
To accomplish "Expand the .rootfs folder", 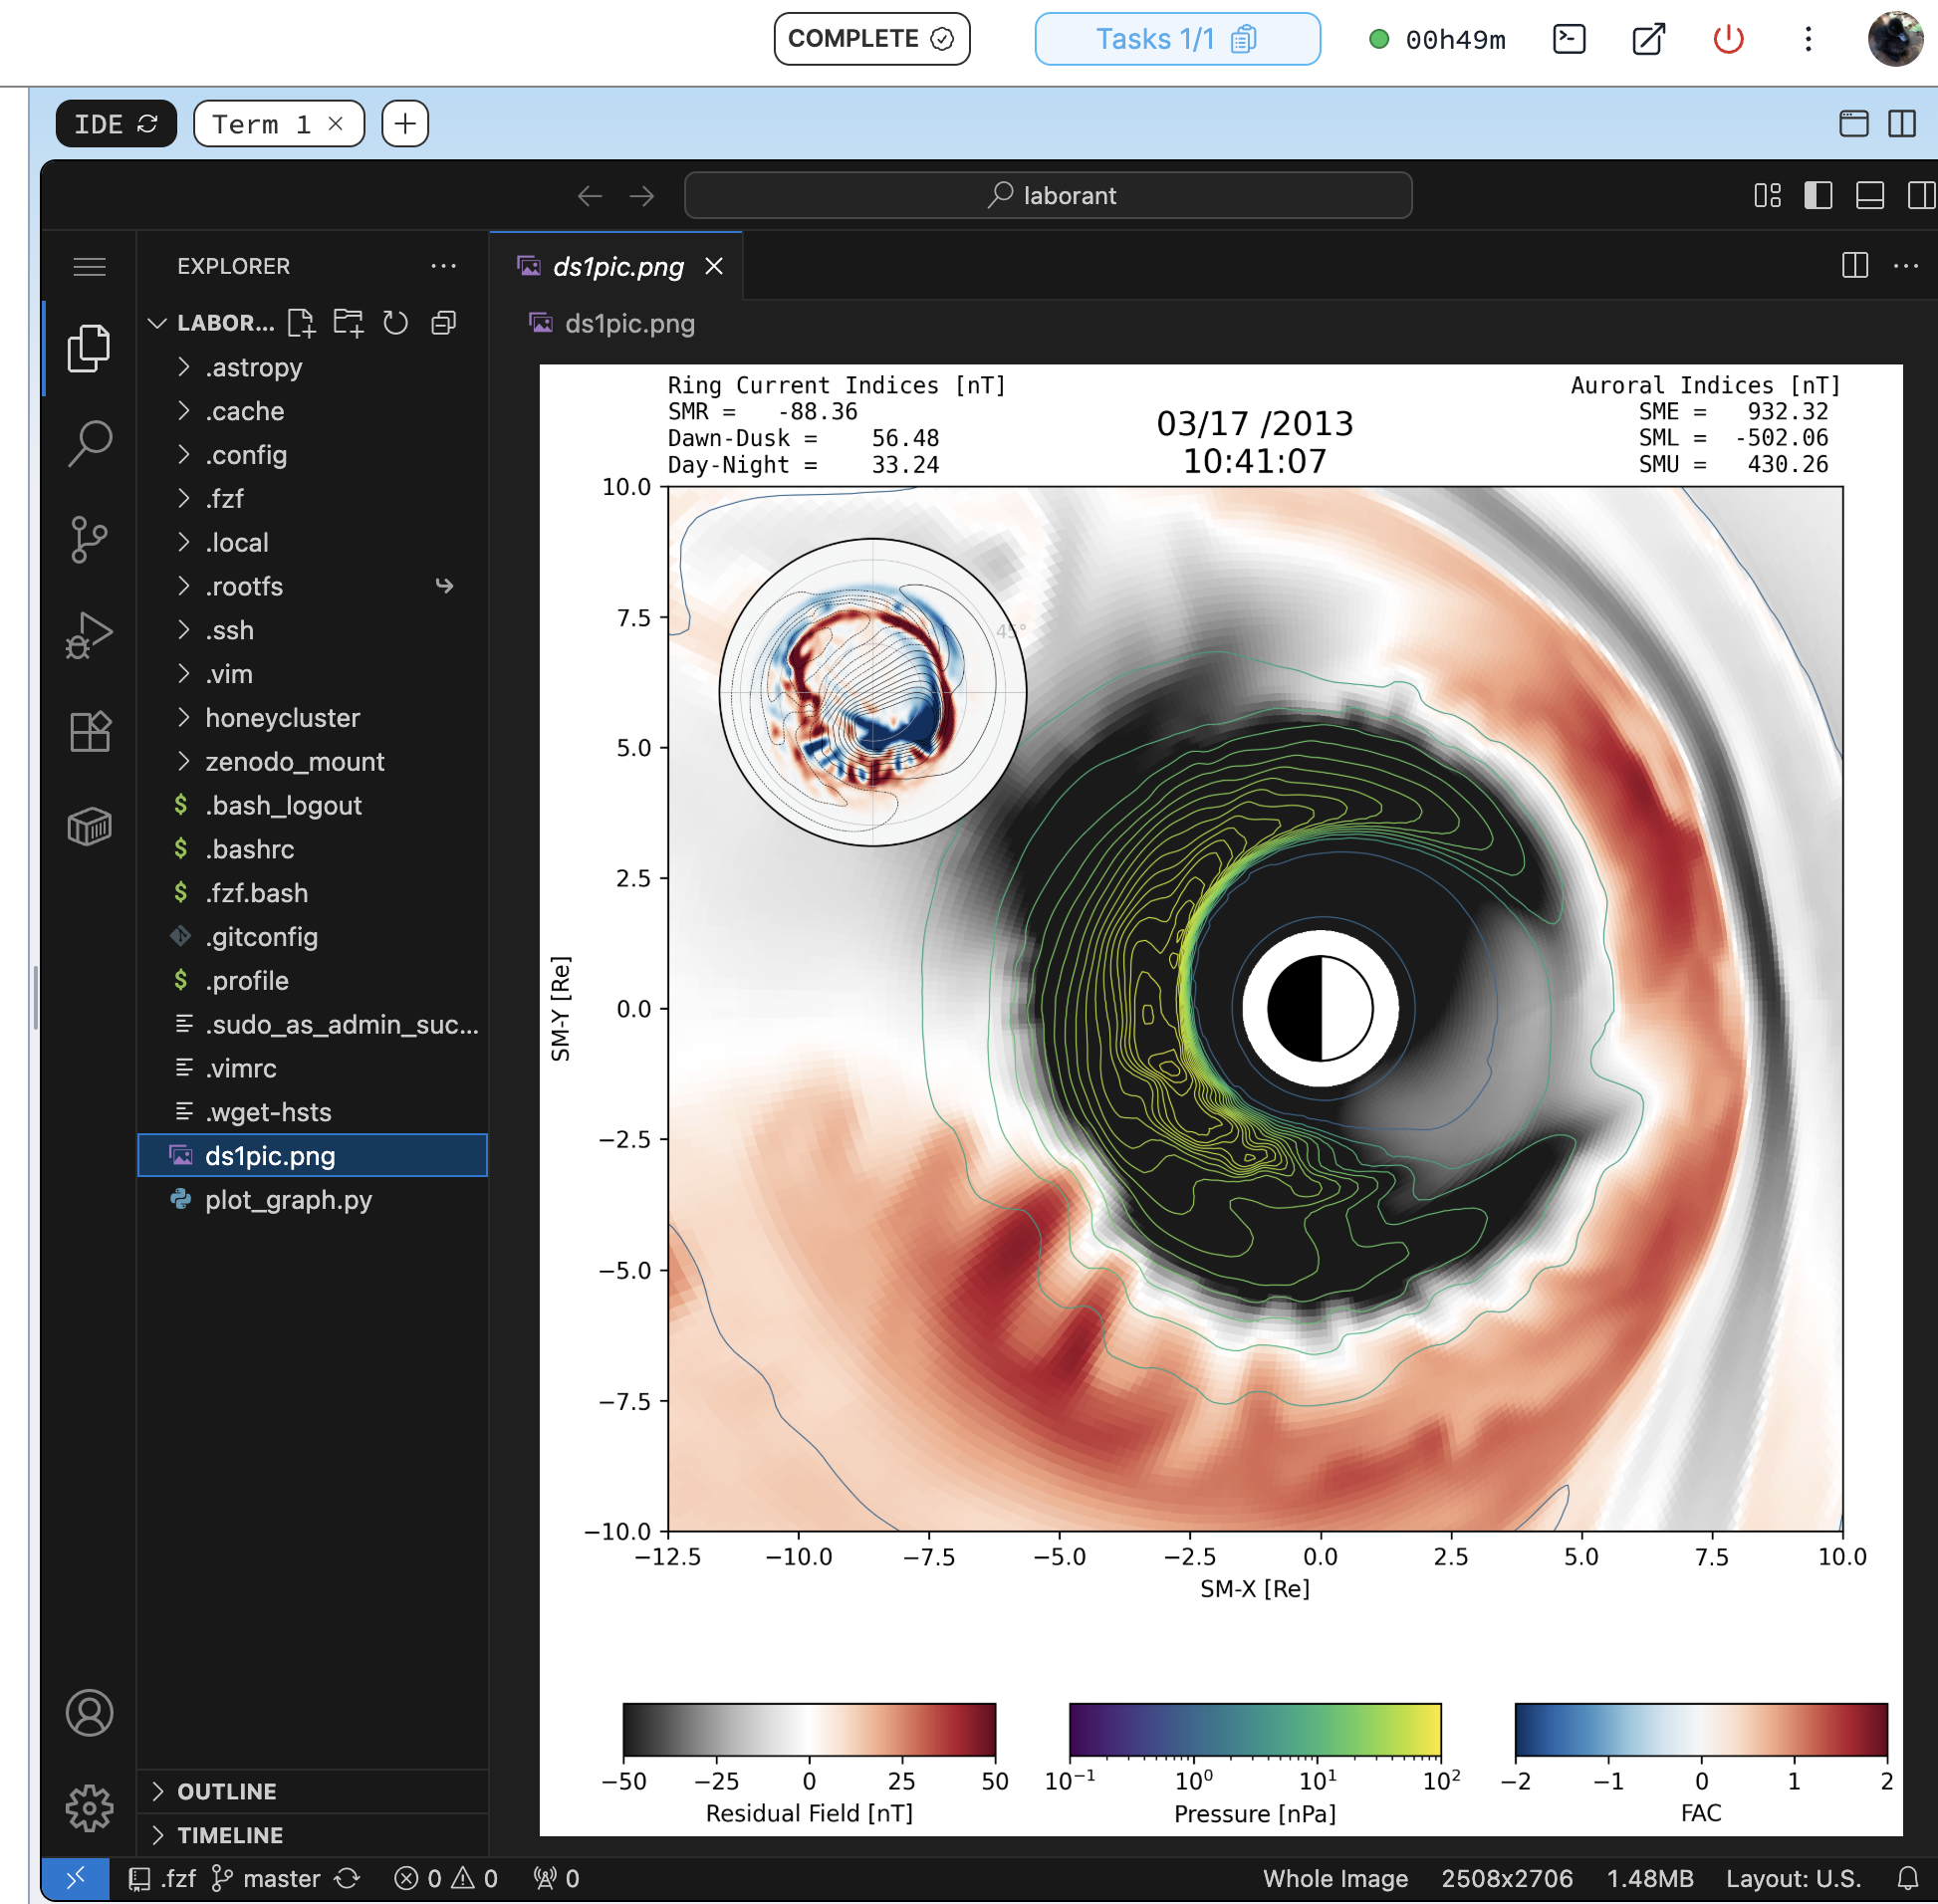I will 312,586.
